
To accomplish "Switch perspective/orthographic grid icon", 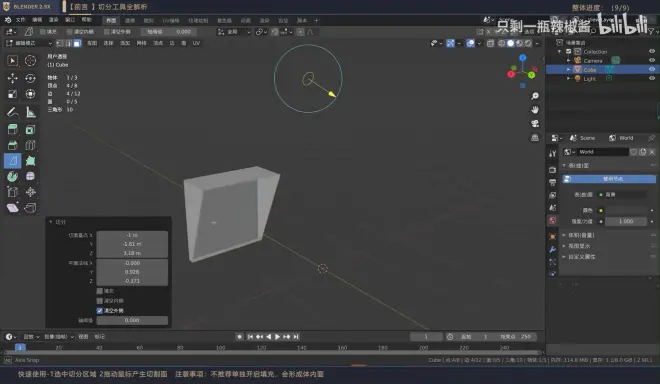I will pyautogui.click(x=535, y=138).
